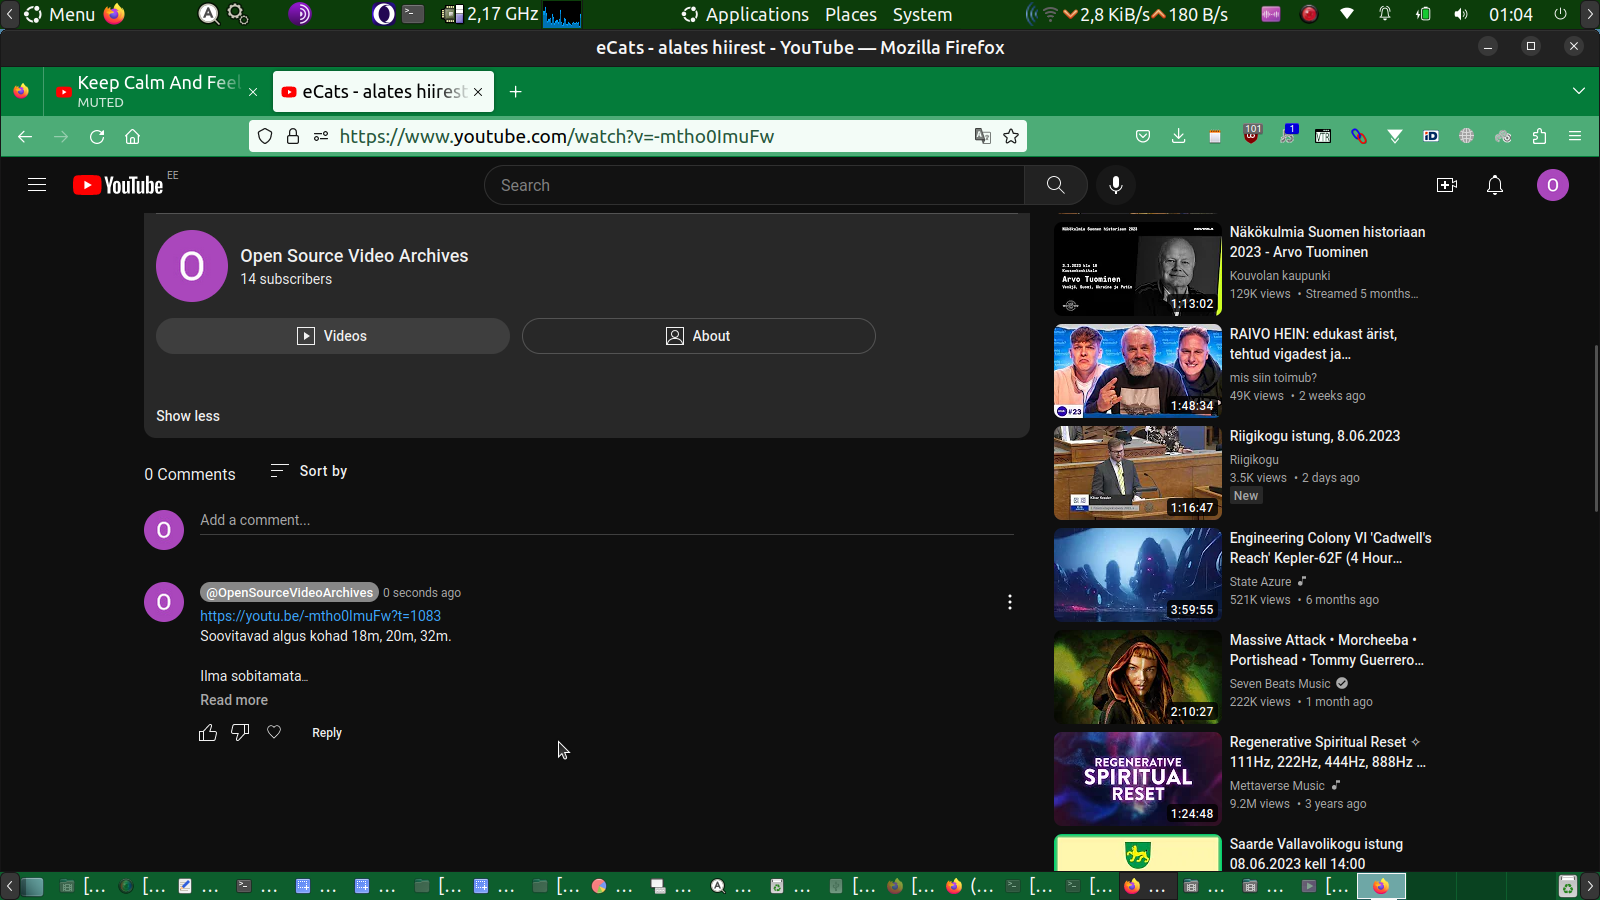This screenshot has height=900, width=1600.
Task: Click the YouTube search magnifier button
Action: pos(1055,185)
